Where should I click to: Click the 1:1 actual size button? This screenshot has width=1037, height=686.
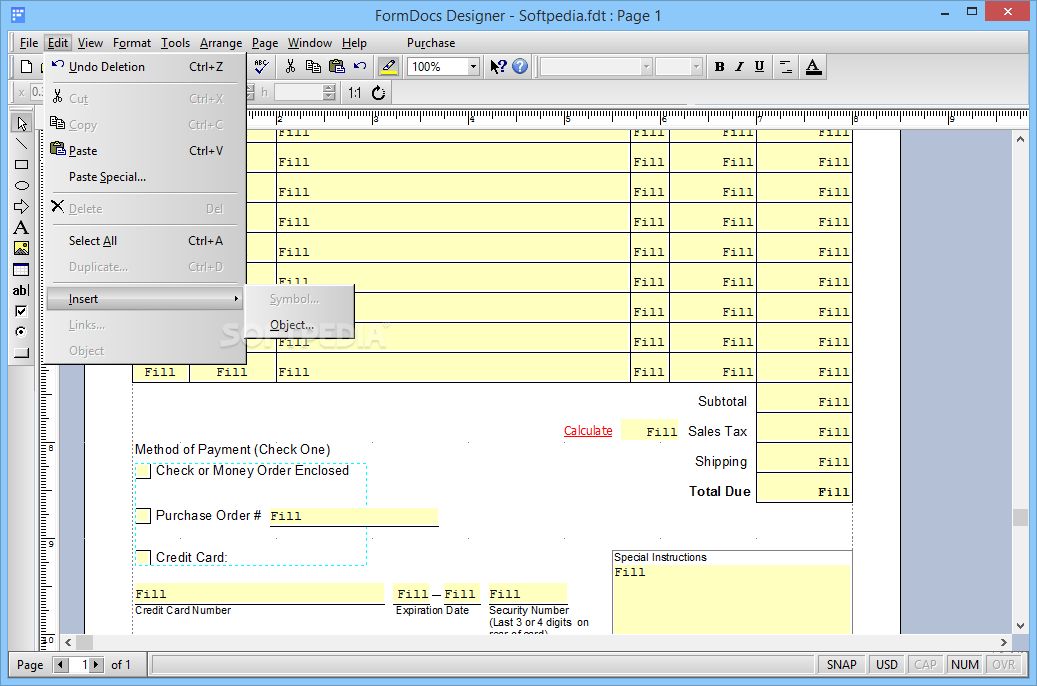355,93
